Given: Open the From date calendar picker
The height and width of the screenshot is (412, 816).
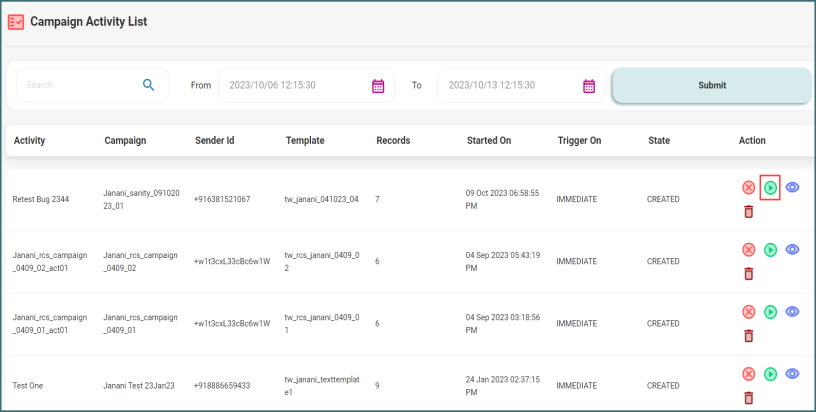Looking at the screenshot, I should (x=378, y=86).
